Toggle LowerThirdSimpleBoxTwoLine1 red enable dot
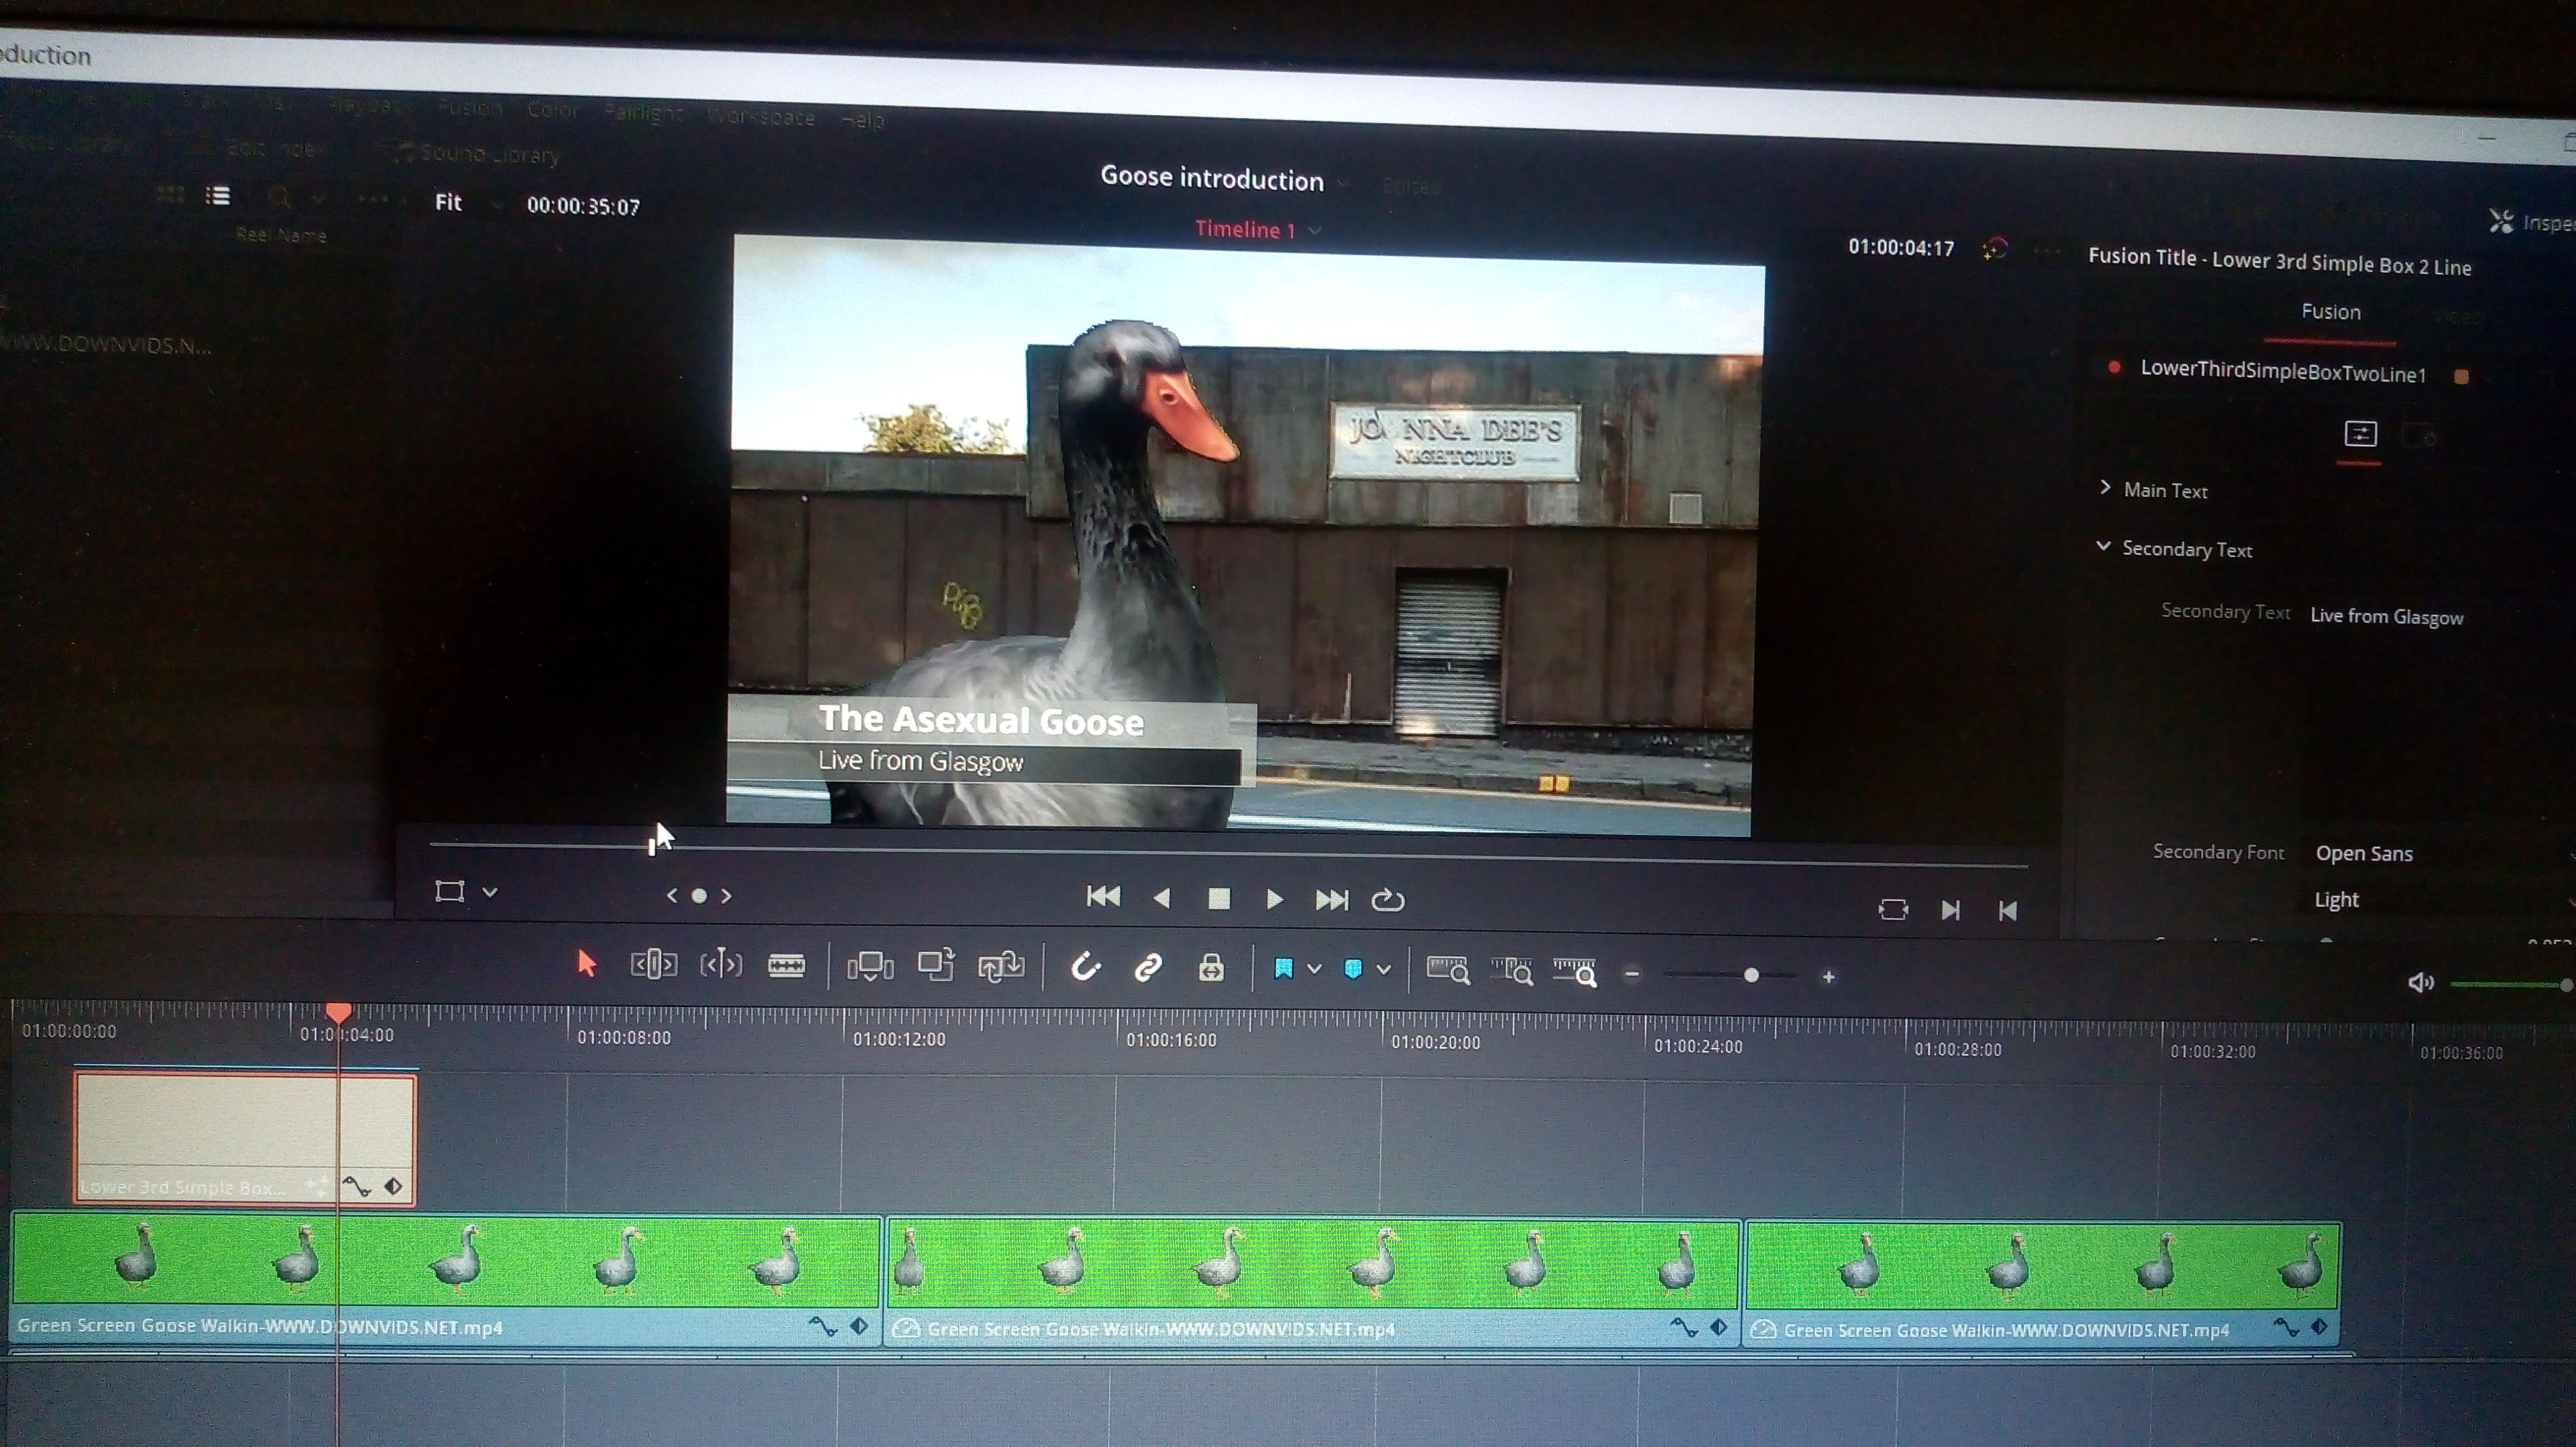The height and width of the screenshot is (1447, 2576). 2114,367
